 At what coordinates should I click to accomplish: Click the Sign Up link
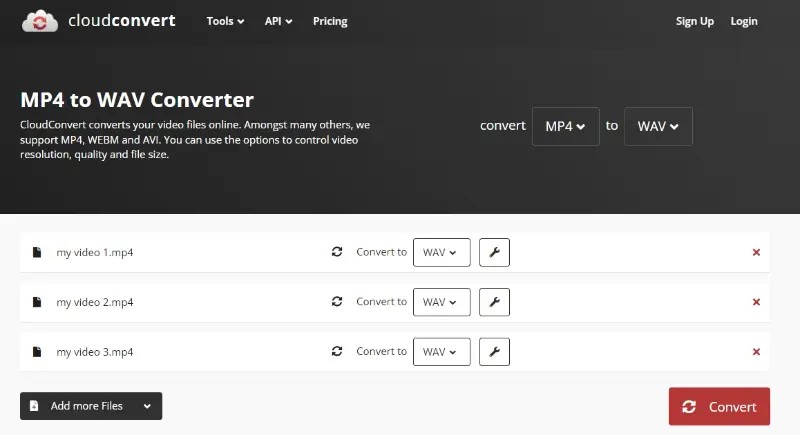(x=694, y=21)
